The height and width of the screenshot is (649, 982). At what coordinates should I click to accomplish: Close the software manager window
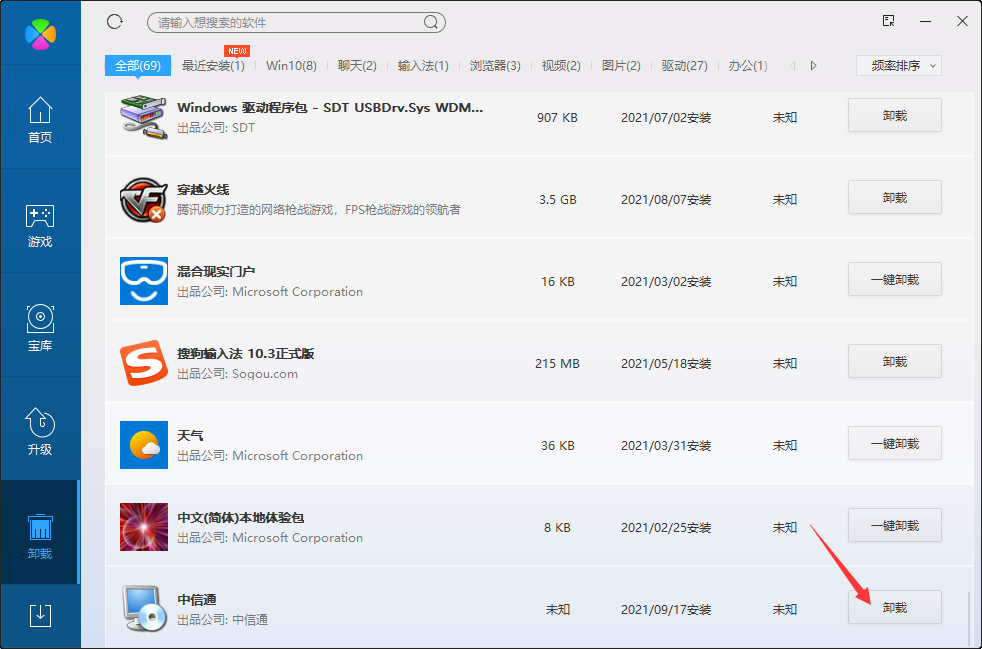[x=963, y=21]
